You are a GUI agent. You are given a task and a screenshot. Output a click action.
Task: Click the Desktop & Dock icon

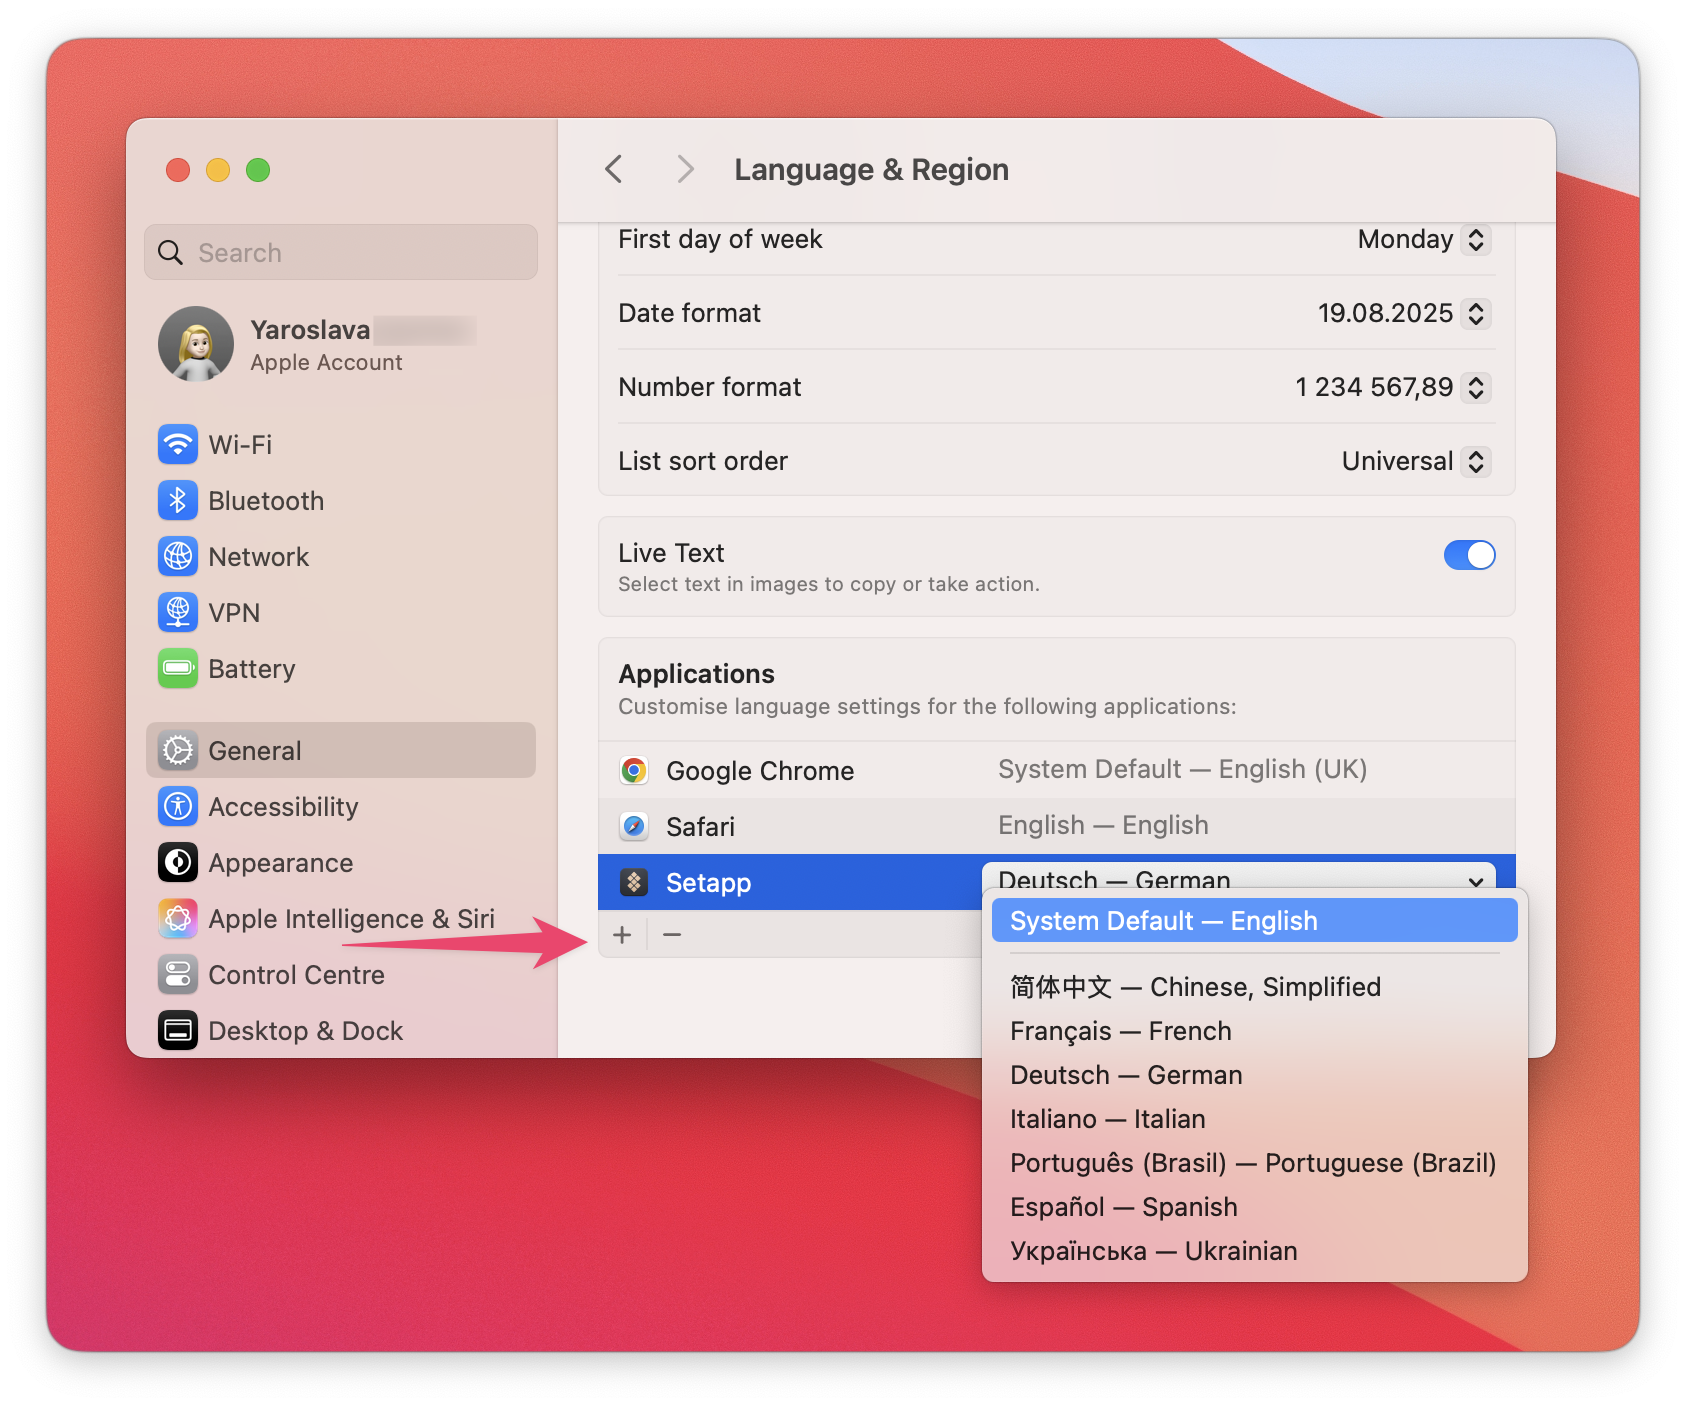(178, 1030)
